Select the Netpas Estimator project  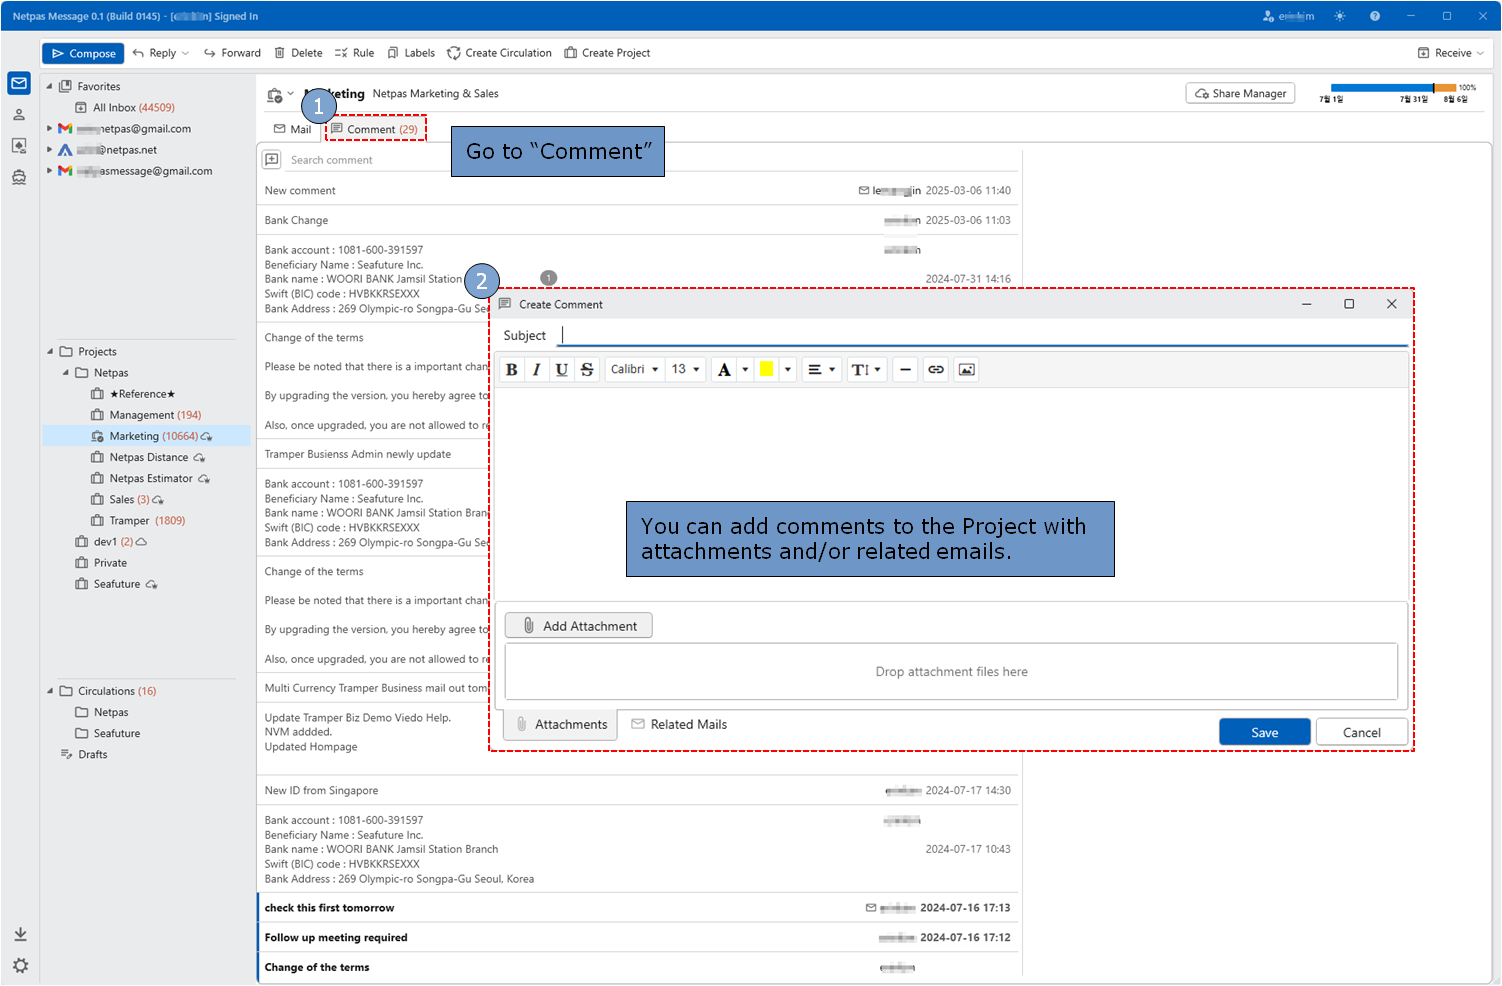(x=150, y=478)
